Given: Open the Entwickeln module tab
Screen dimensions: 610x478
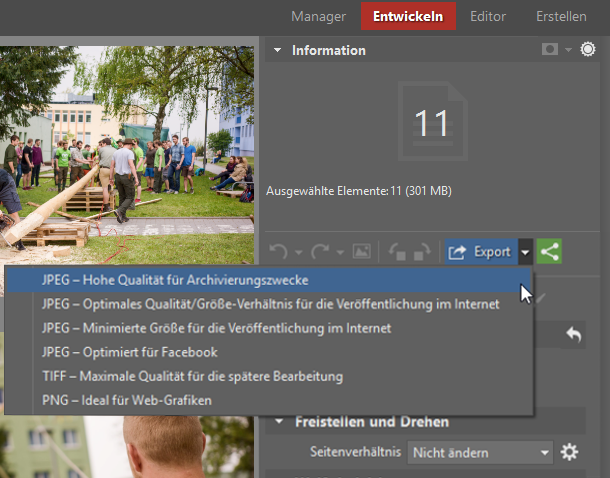Looking at the screenshot, I should click(x=408, y=16).
